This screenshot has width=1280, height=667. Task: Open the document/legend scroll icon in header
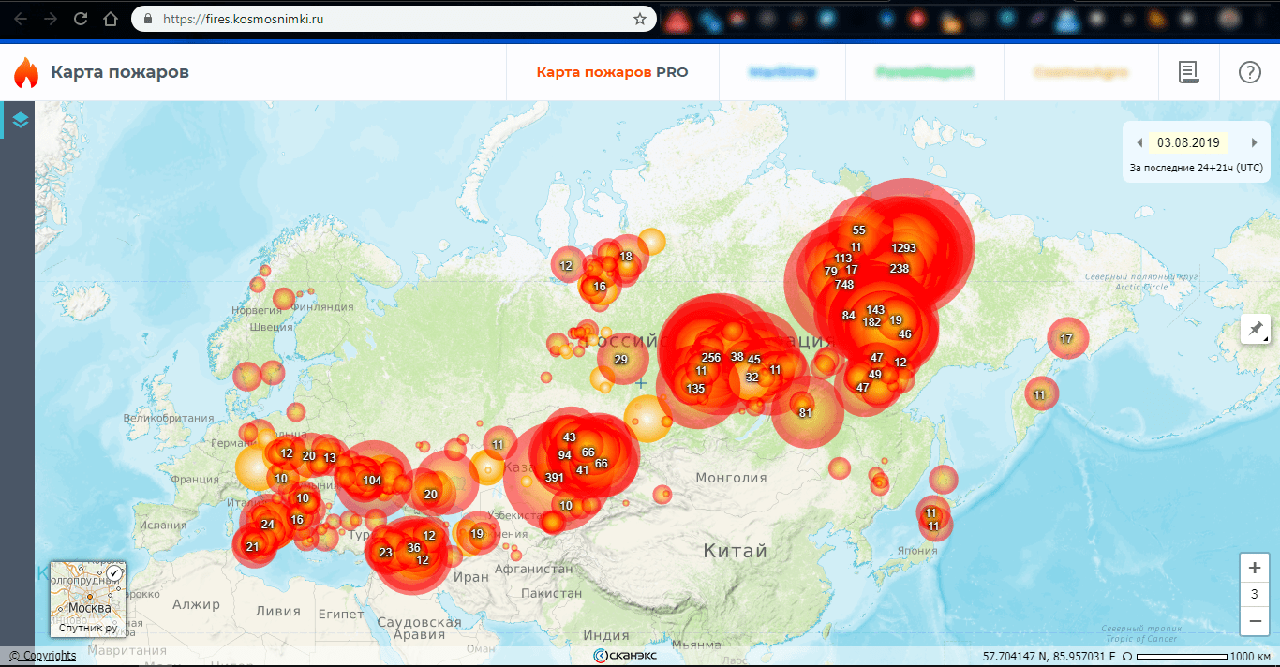(1188, 72)
